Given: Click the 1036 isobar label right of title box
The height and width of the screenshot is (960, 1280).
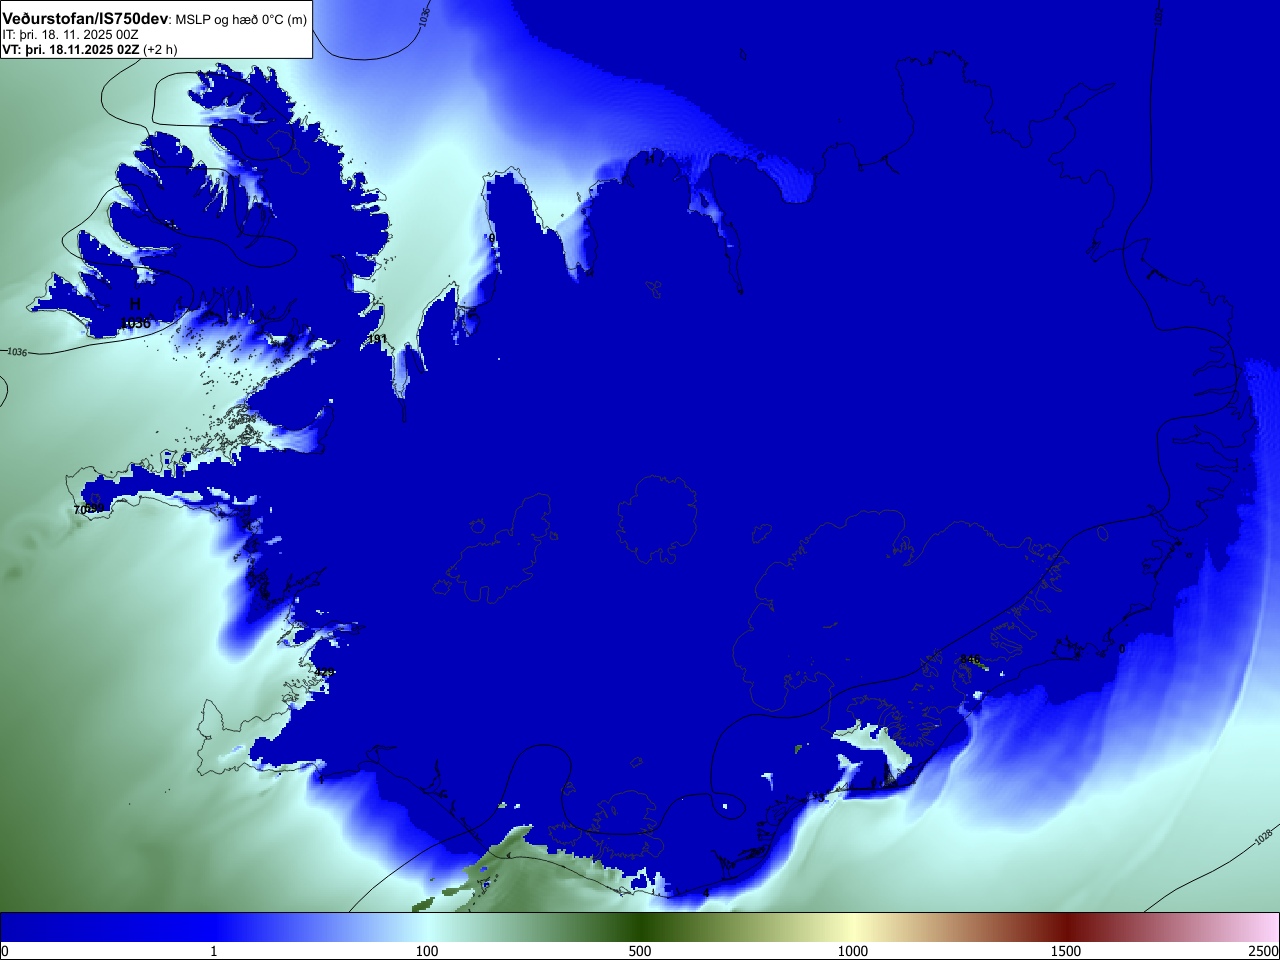Looking at the screenshot, I should pyautogui.click(x=425, y=16).
